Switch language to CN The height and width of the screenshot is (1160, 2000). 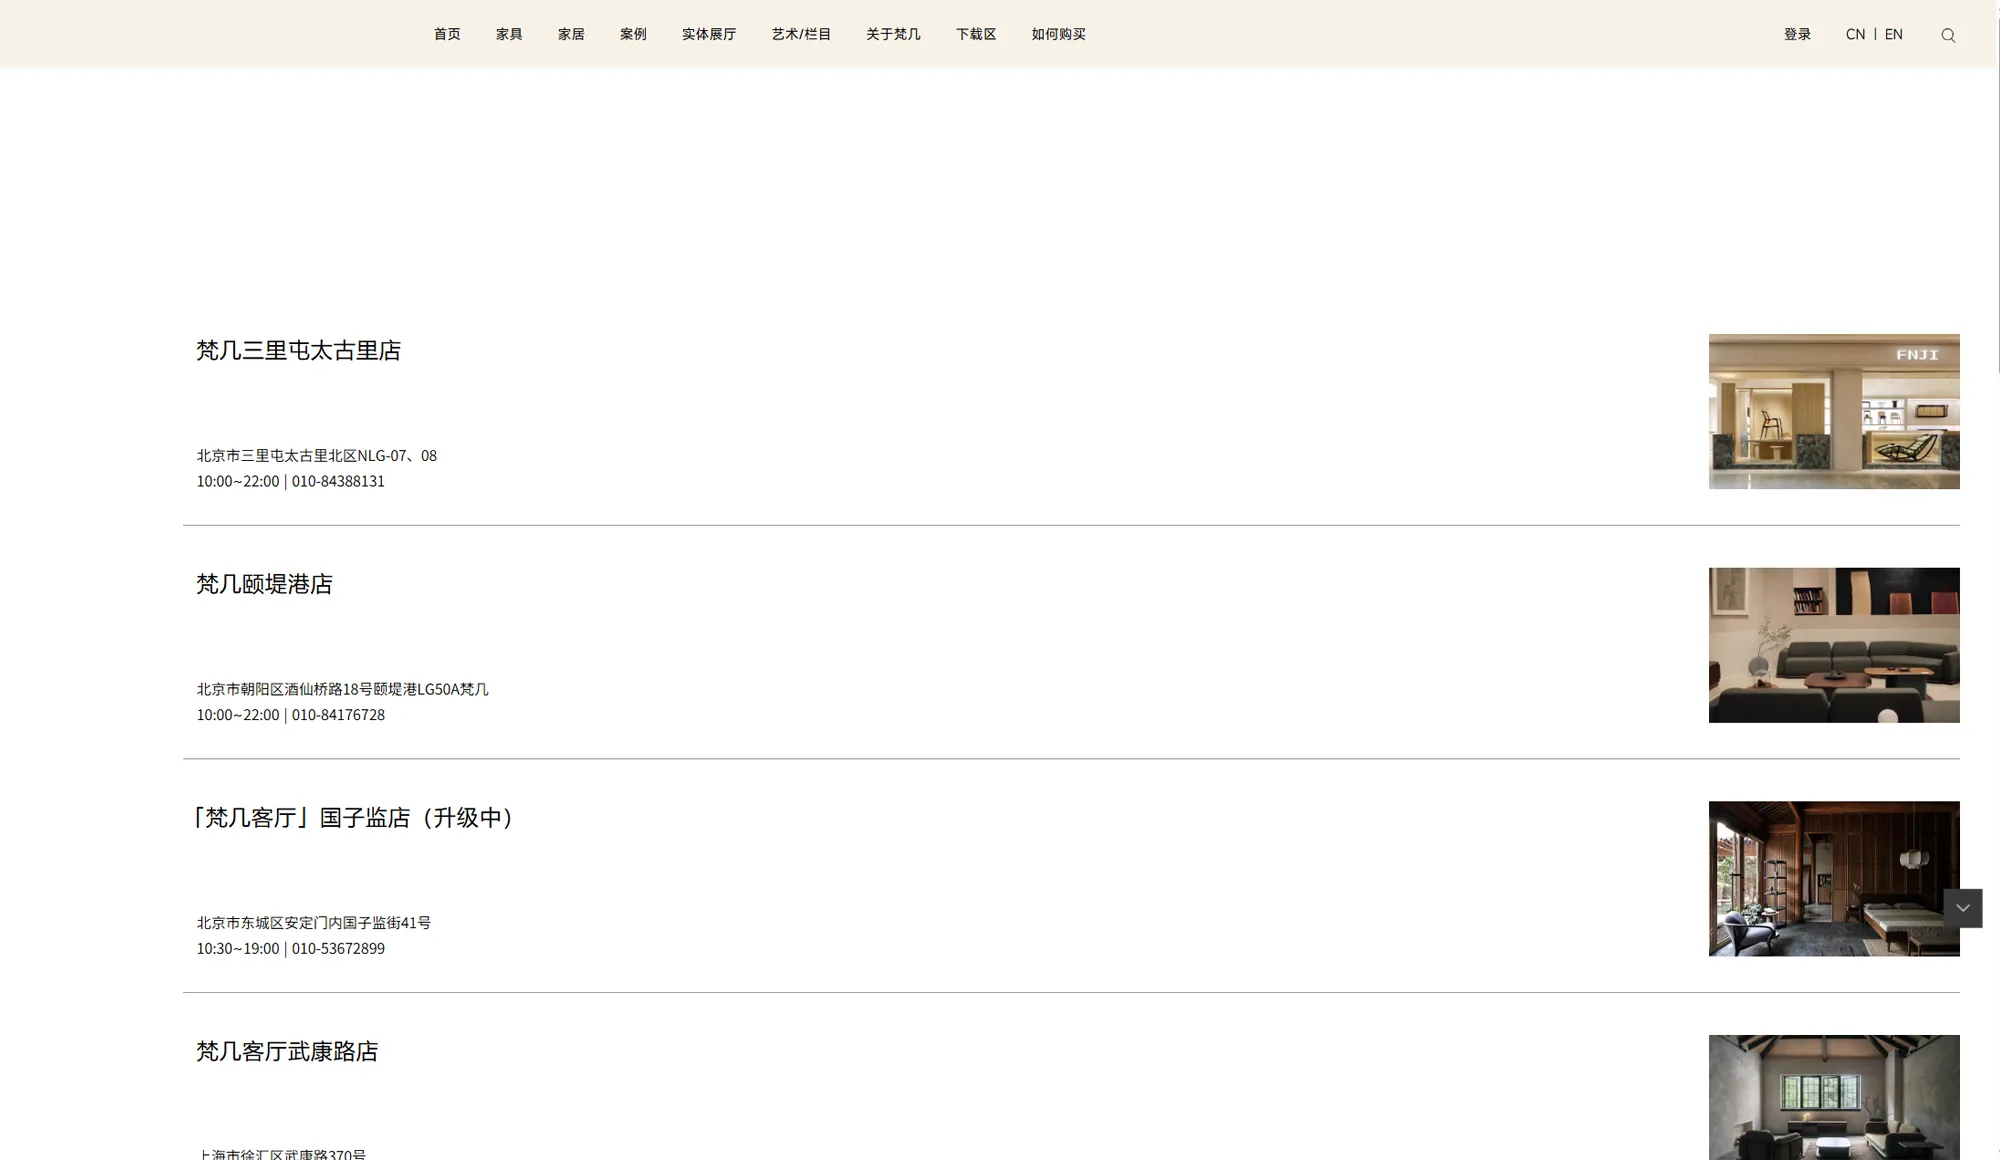[x=1855, y=34]
